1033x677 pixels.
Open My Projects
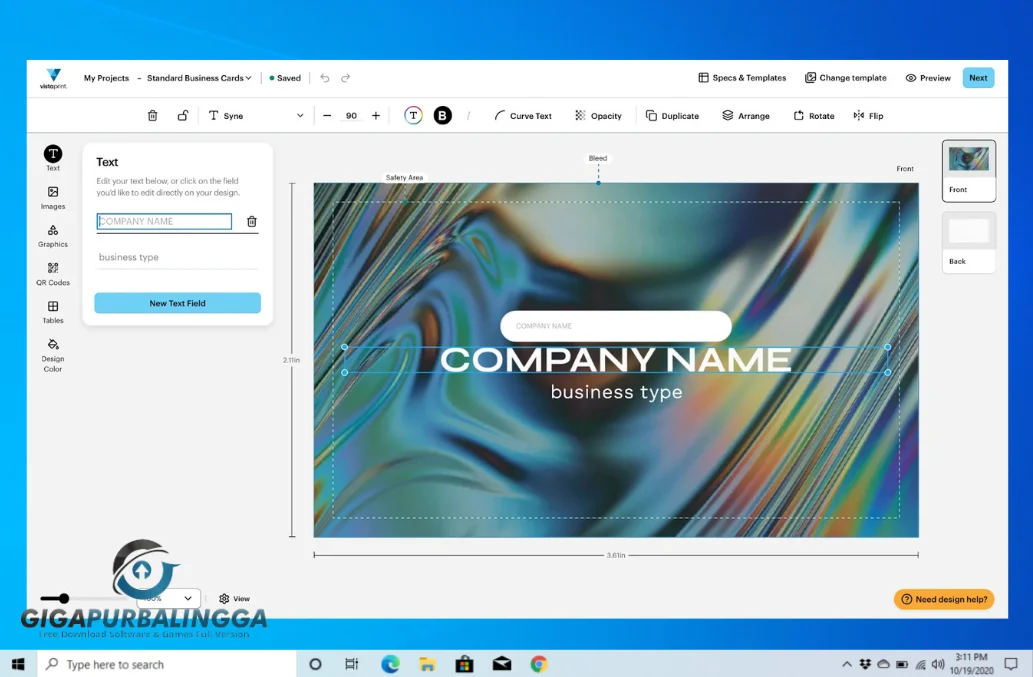point(106,78)
